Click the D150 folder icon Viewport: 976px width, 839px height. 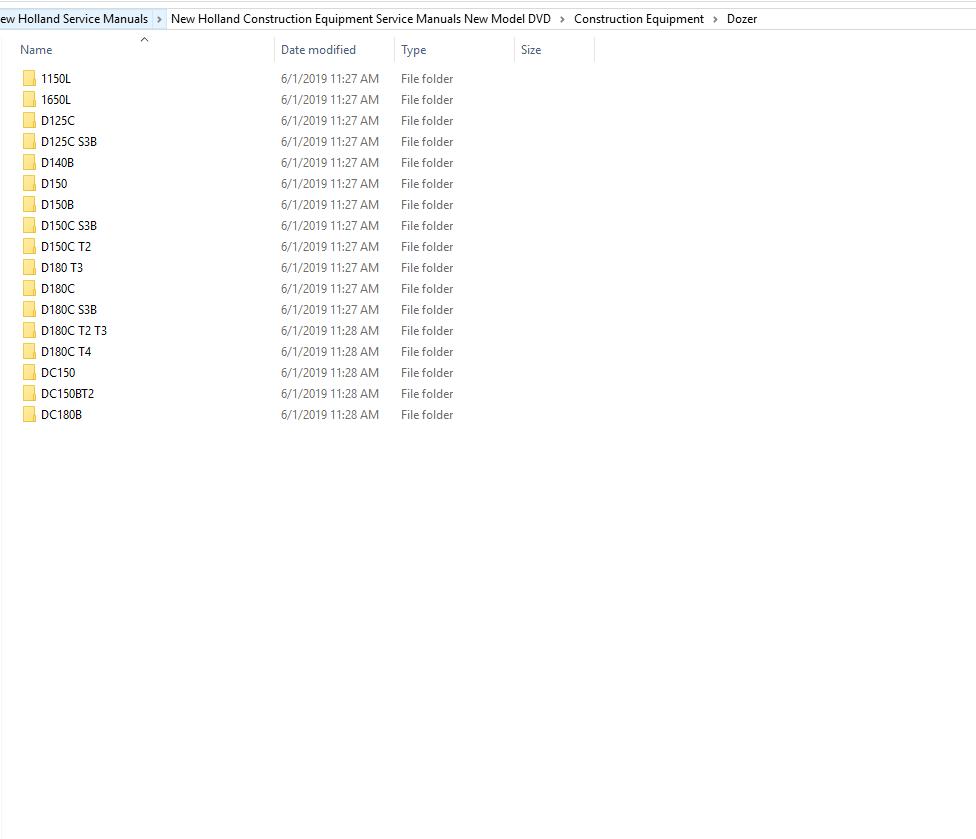click(x=29, y=184)
